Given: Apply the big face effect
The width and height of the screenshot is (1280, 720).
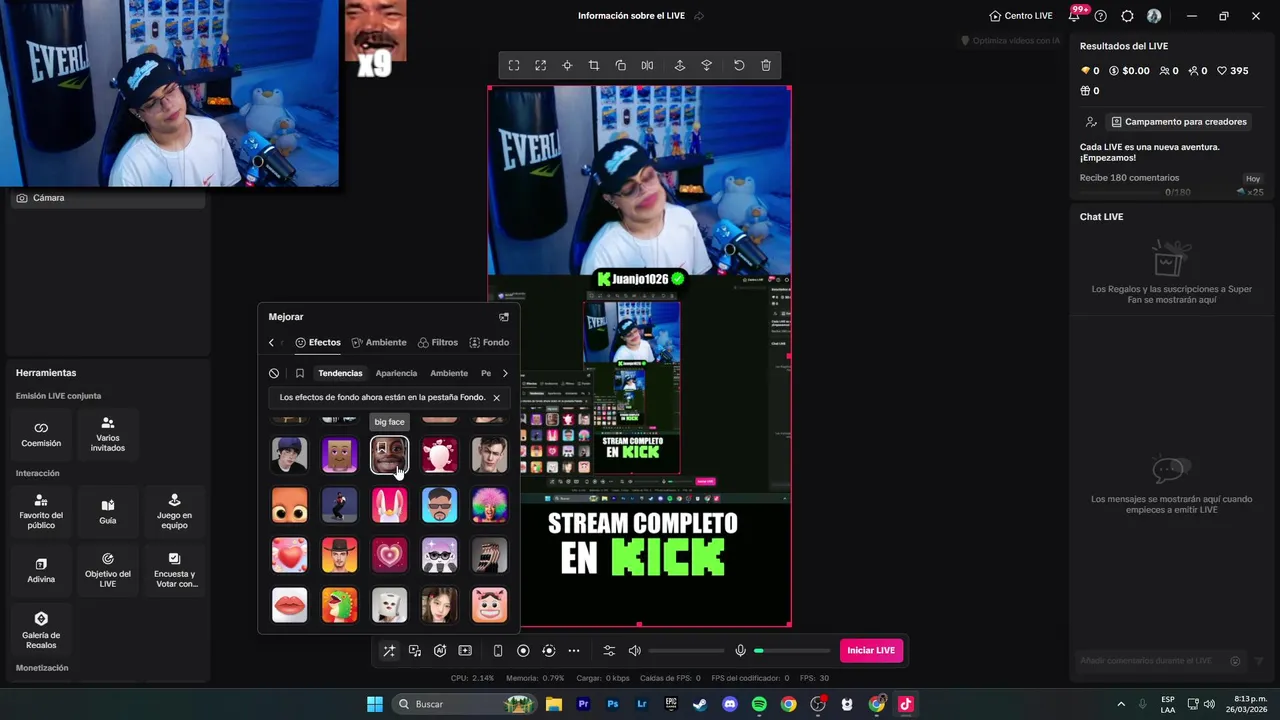Looking at the screenshot, I should point(389,455).
